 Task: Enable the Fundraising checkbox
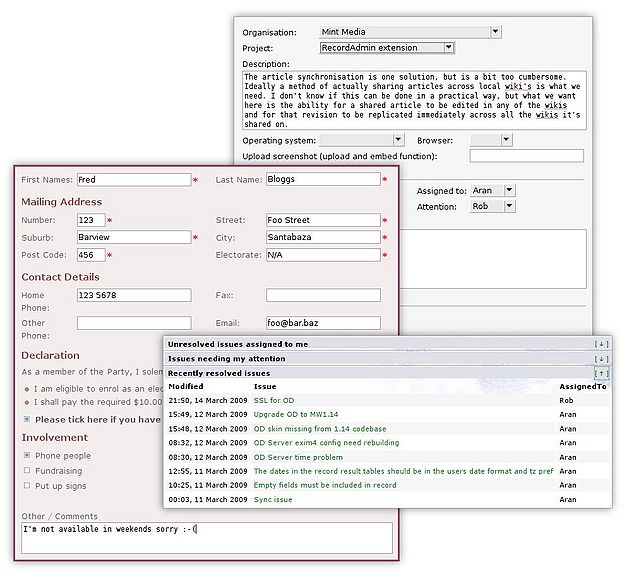[27, 470]
